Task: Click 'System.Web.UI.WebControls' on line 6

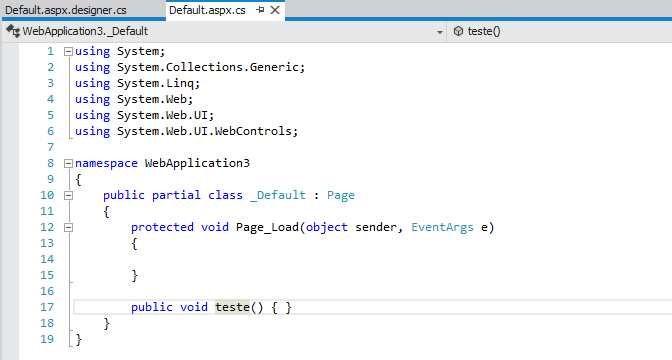Action: pyautogui.click(x=204, y=131)
